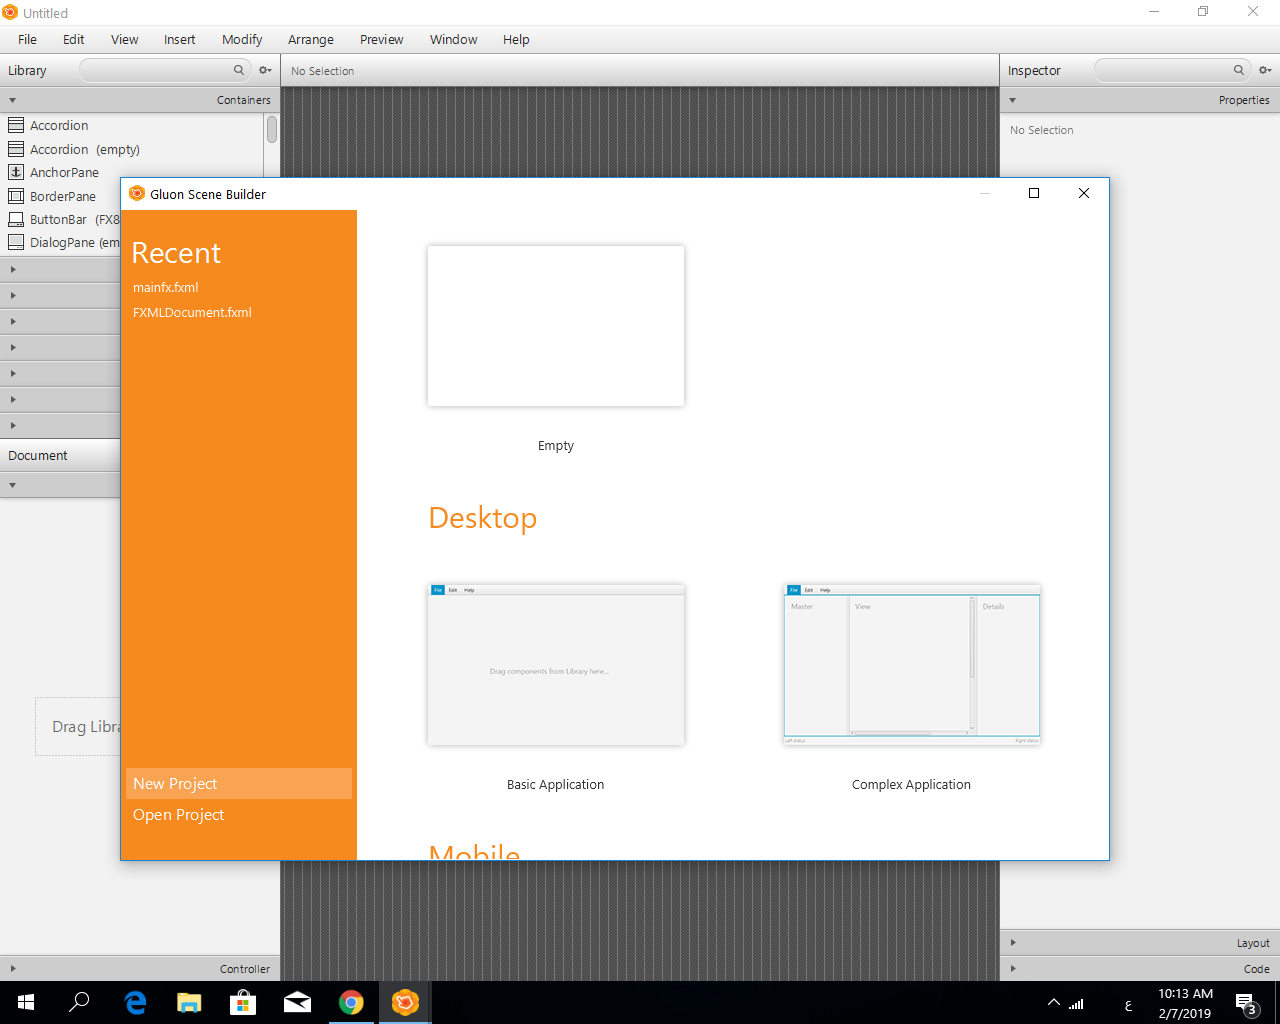The width and height of the screenshot is (1280, 1024).
Task: Show hidden system tray icons
Action: 1054,1003
